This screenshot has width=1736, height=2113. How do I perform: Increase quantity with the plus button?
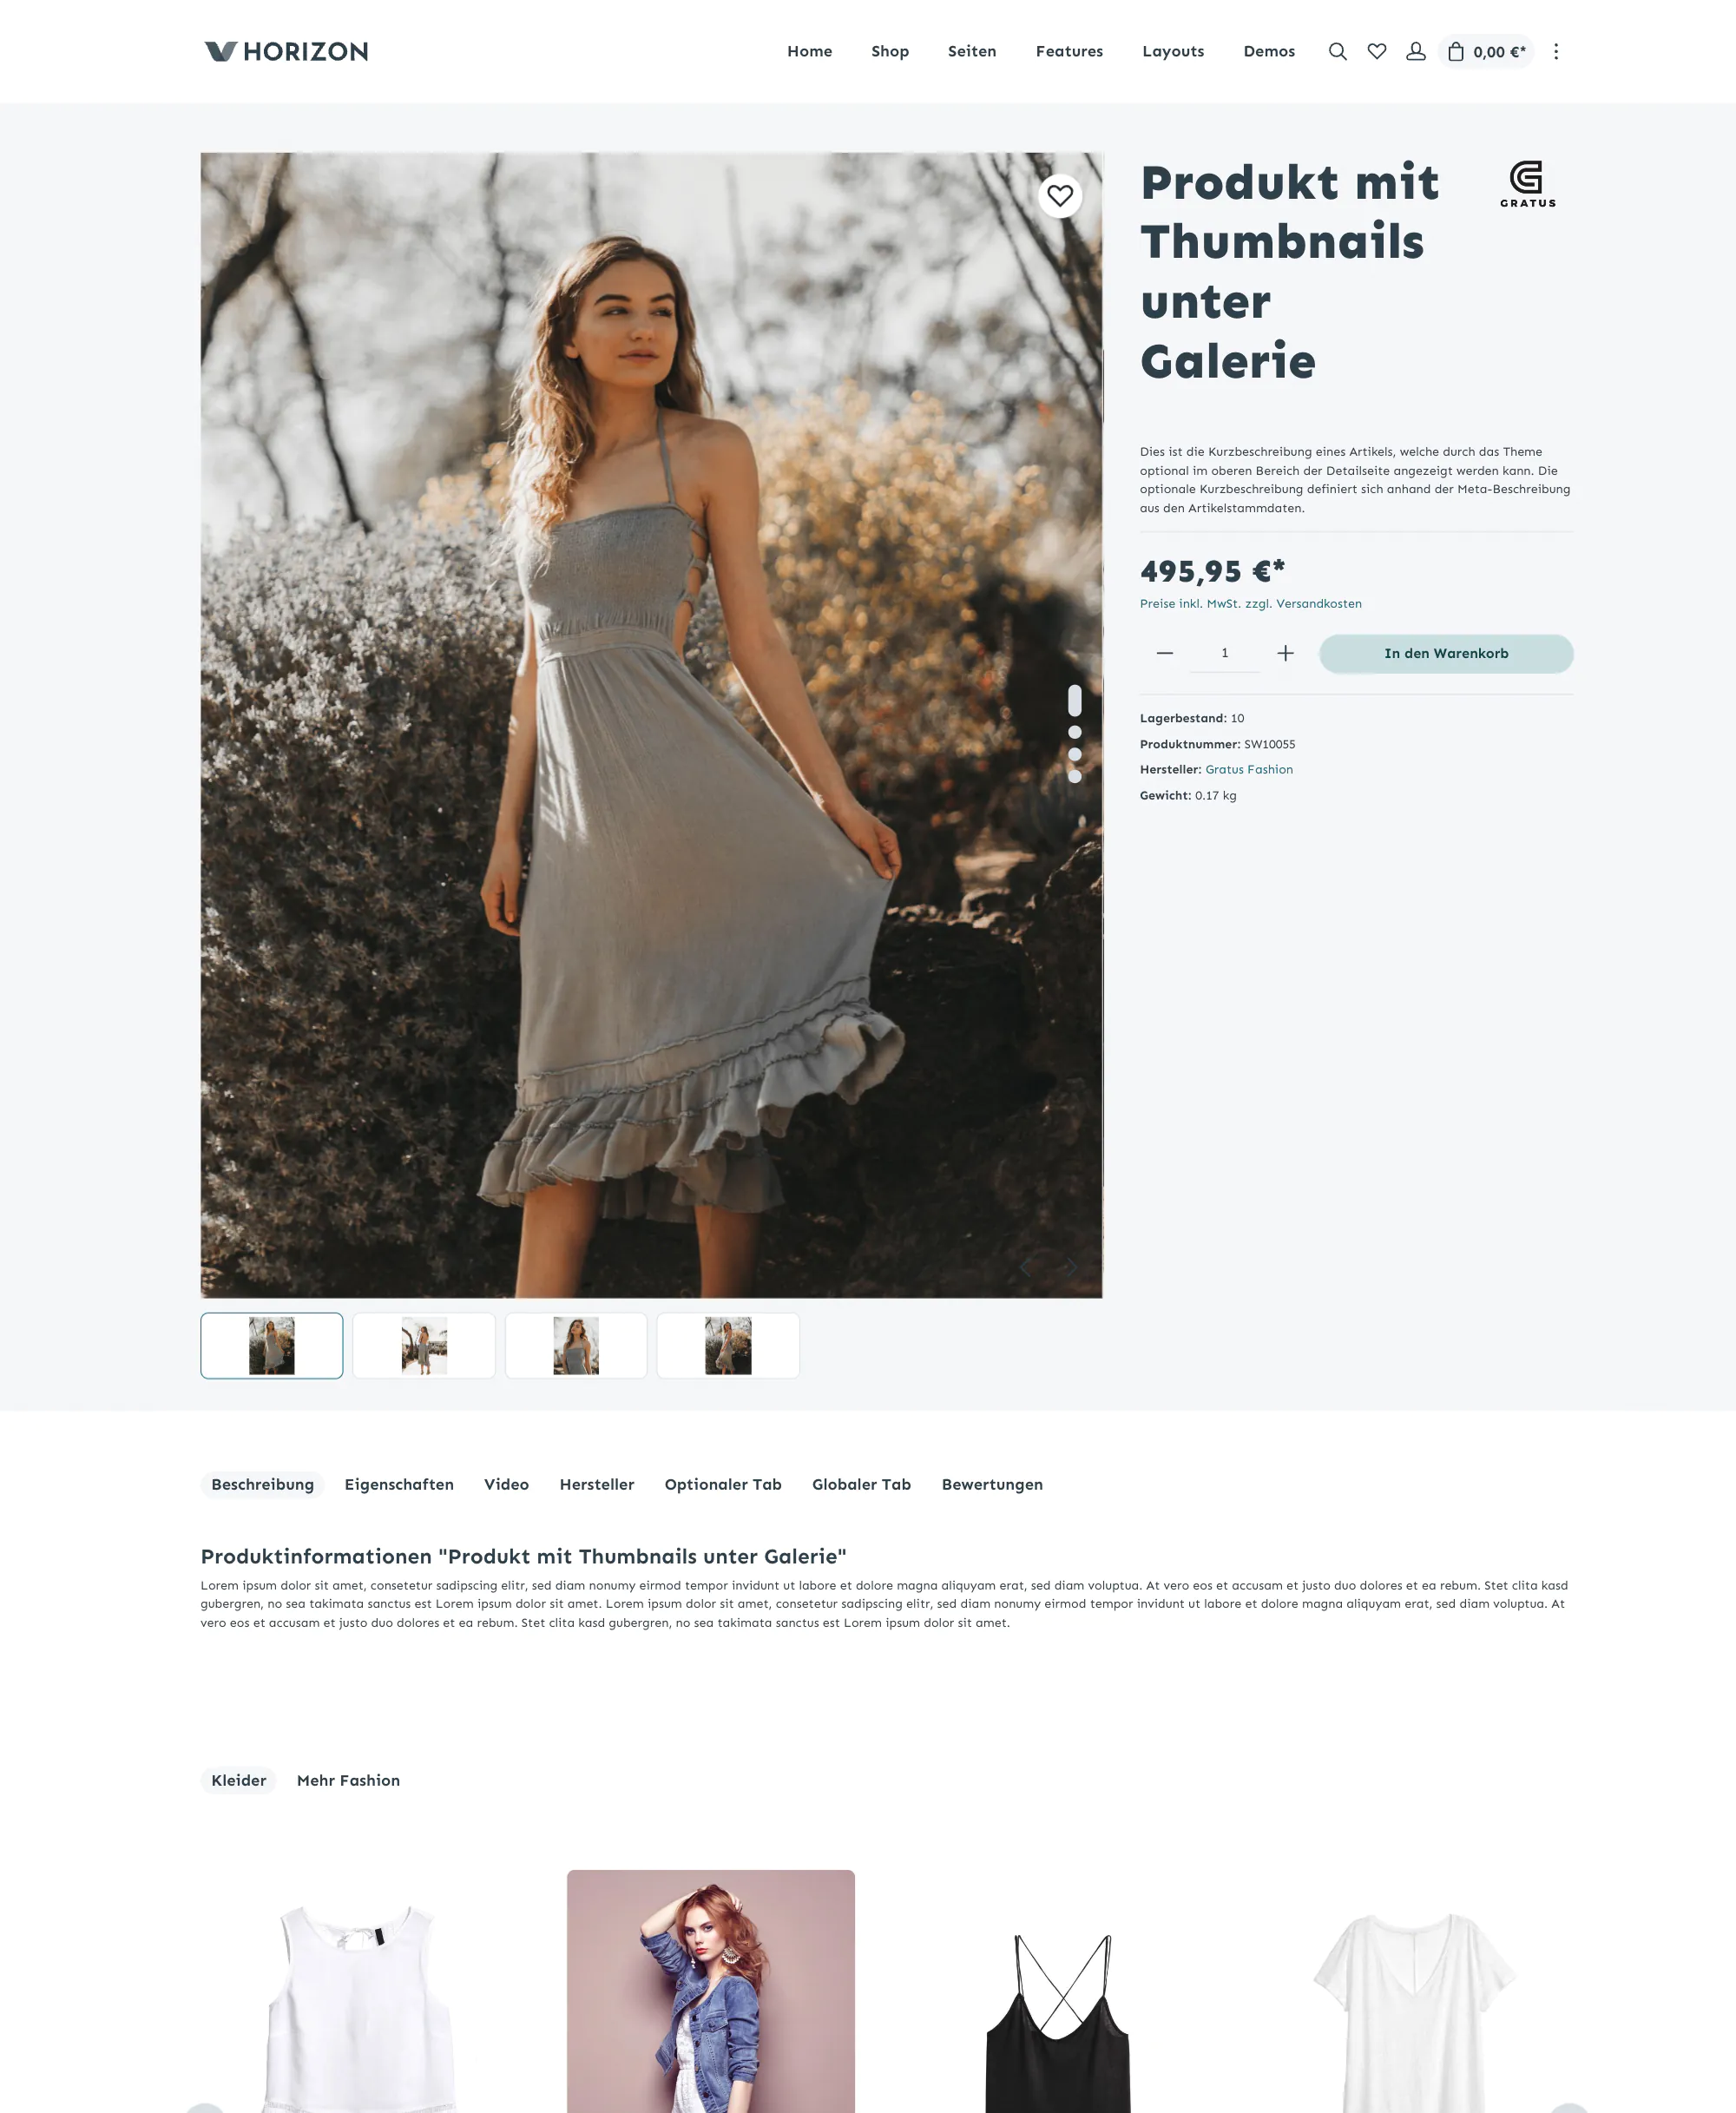(1285, 653)
